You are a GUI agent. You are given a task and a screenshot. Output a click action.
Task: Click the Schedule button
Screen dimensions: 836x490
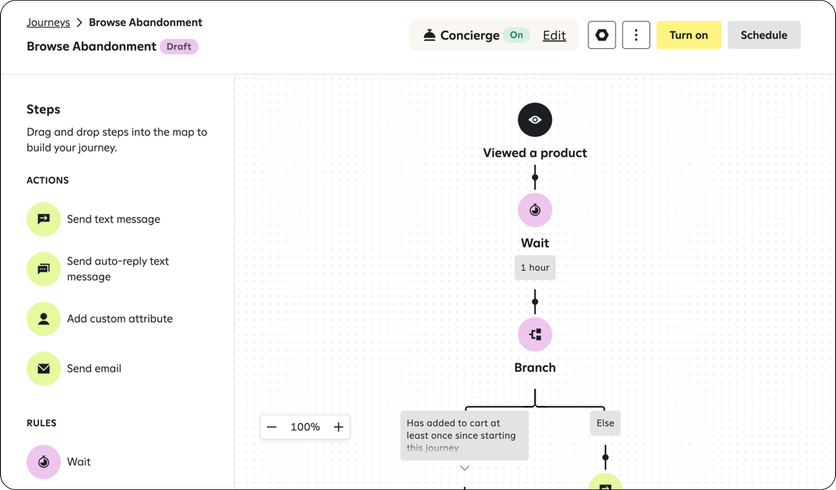coord(763,35)
